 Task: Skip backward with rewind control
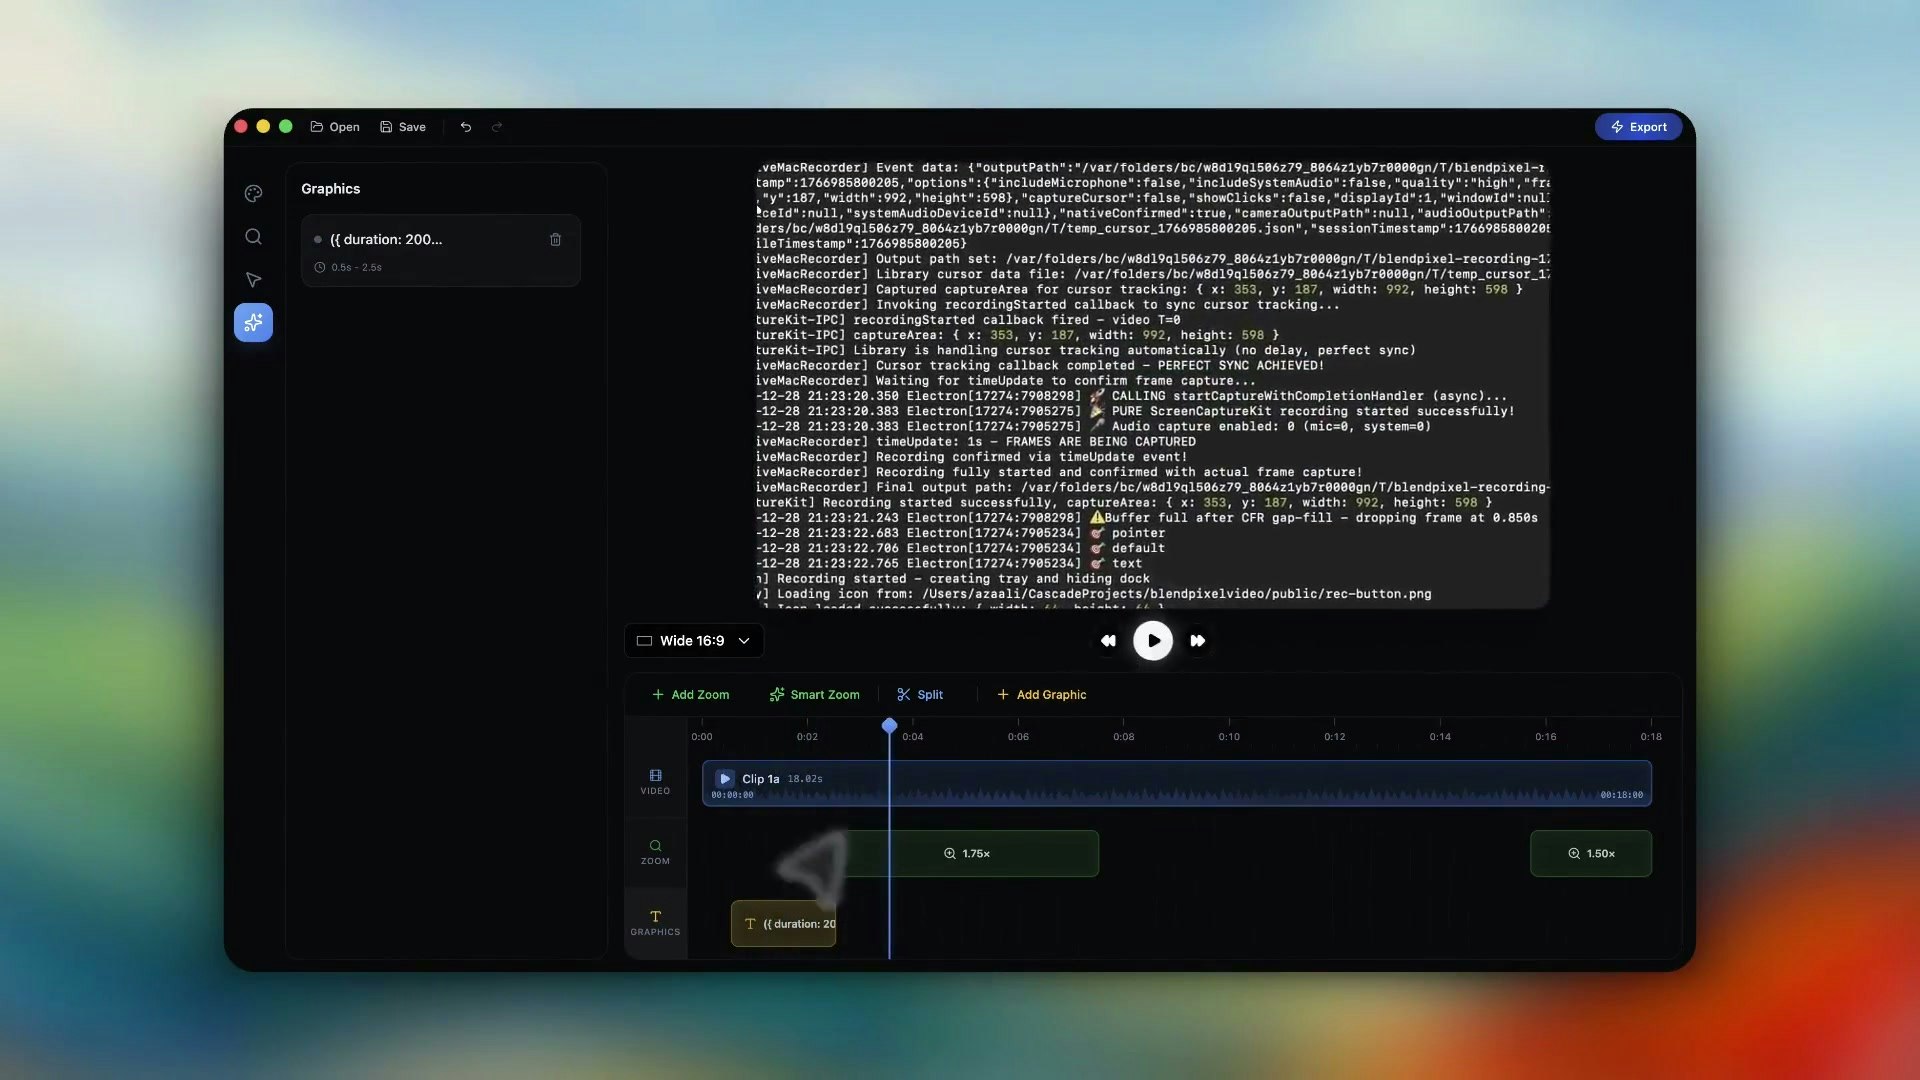(1108, 641)
